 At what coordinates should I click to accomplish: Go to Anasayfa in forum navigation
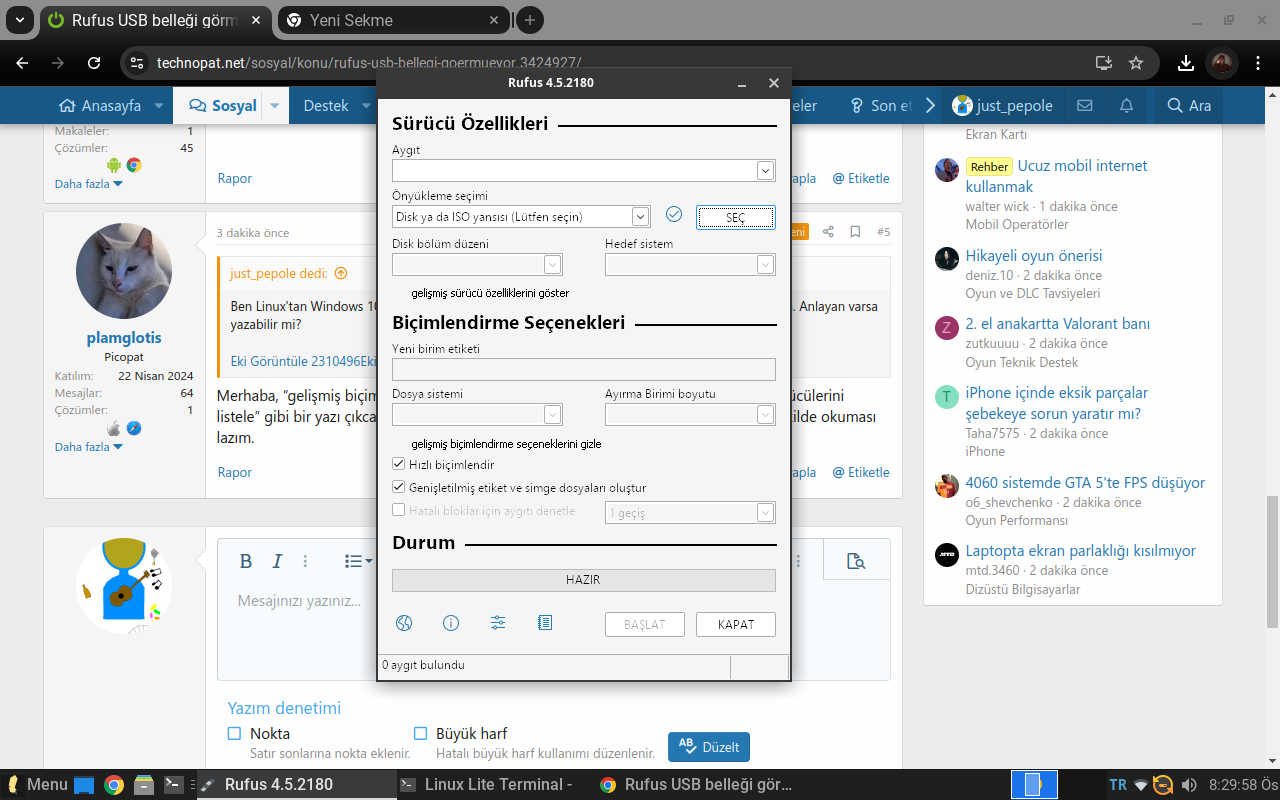tap(99, 105)
